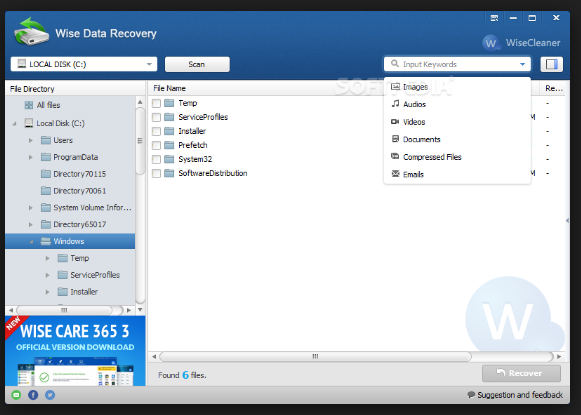581x415 pixels.
Task: Click the SoftwareDistribution folder icon
Action: 169,173
